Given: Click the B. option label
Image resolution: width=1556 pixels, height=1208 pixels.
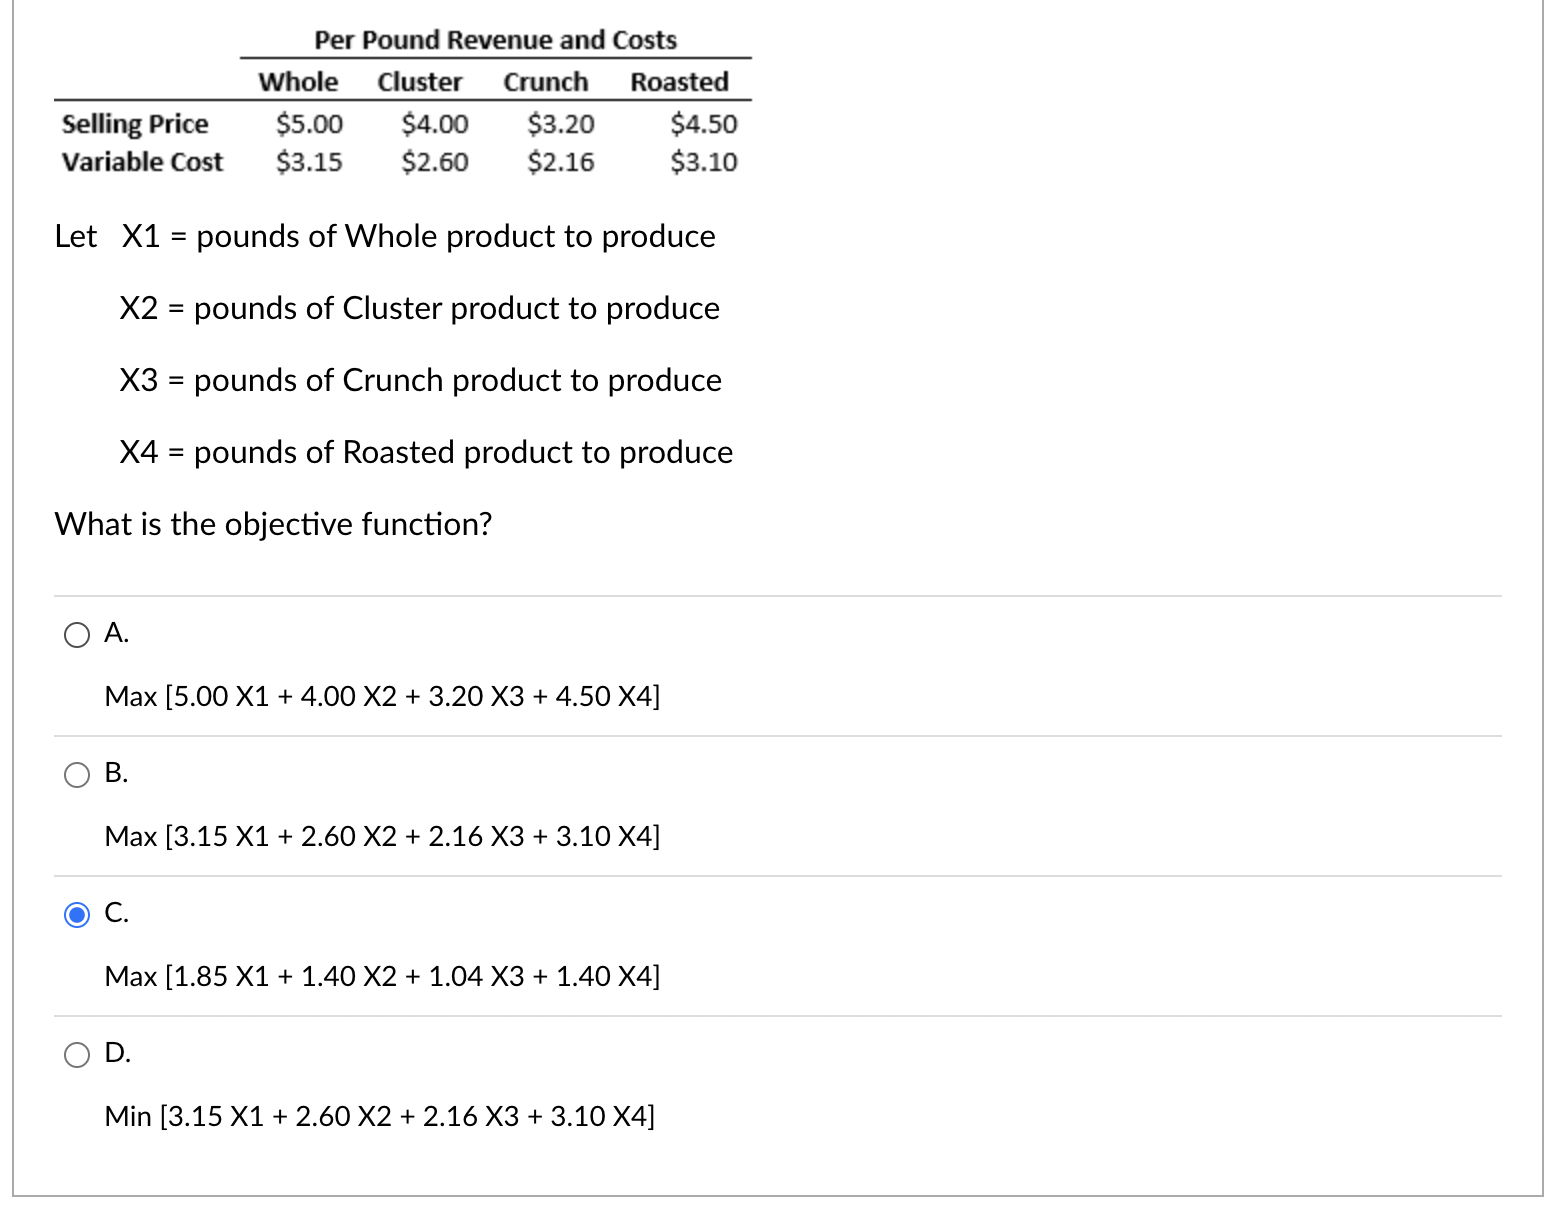Looking at the screenshot, I should 116,773.
